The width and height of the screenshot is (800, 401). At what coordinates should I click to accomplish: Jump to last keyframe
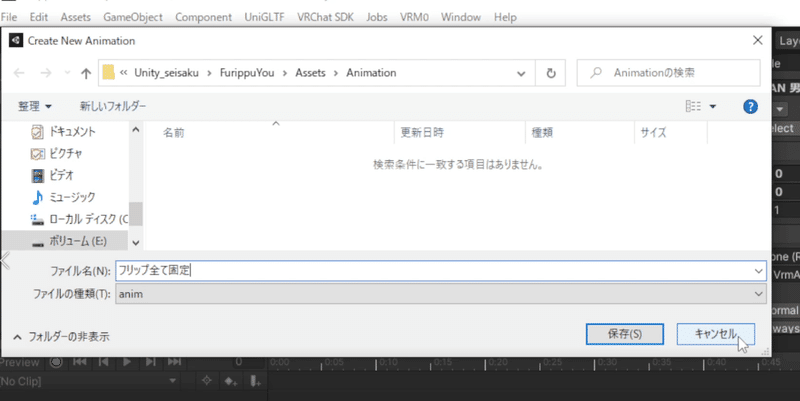(x=174, y=362)
